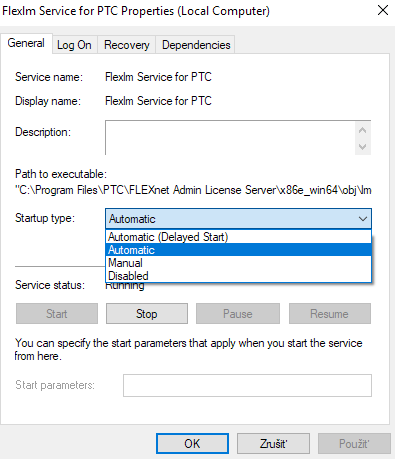Pick the highlighted Automatic option
The image size is (395, 459).
(238, 250)
